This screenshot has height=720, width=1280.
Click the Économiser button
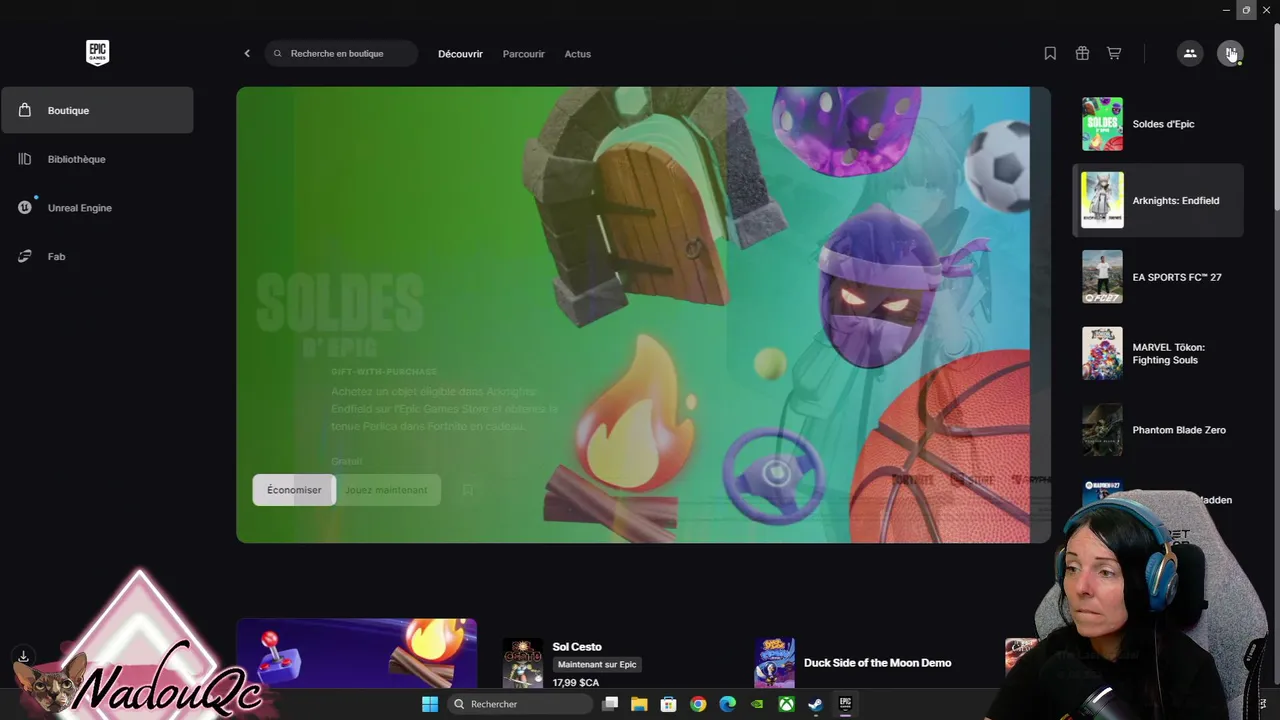294,490
